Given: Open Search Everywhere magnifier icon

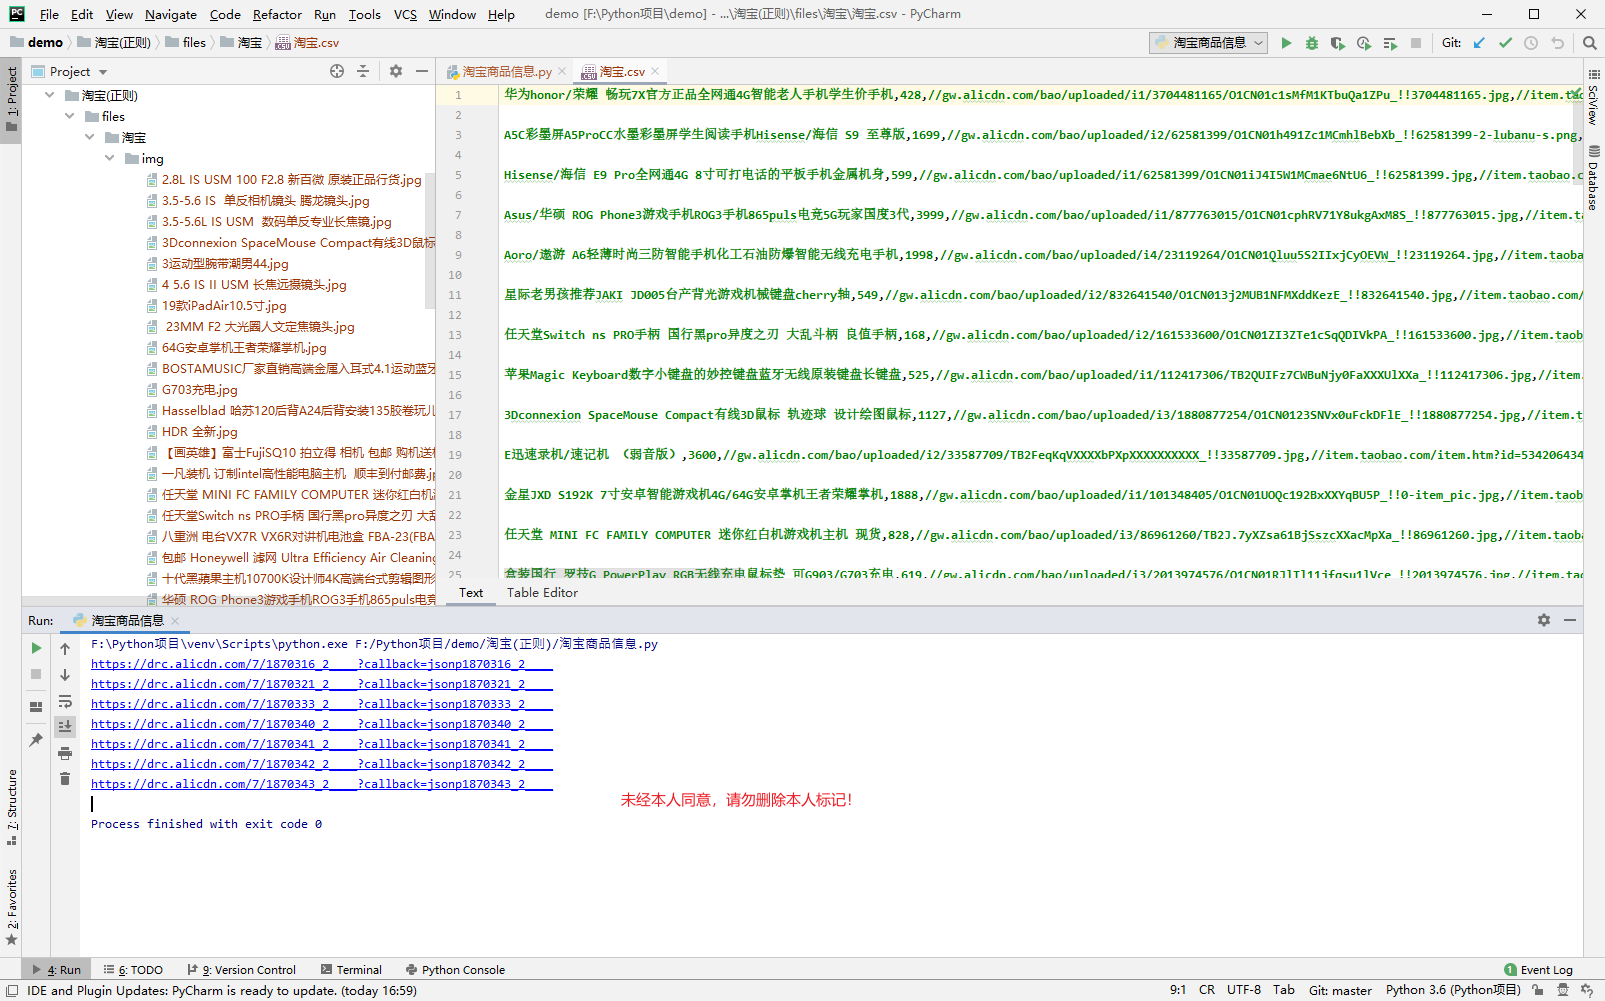Looking at the screenshot, I should tap(1589, 43).
